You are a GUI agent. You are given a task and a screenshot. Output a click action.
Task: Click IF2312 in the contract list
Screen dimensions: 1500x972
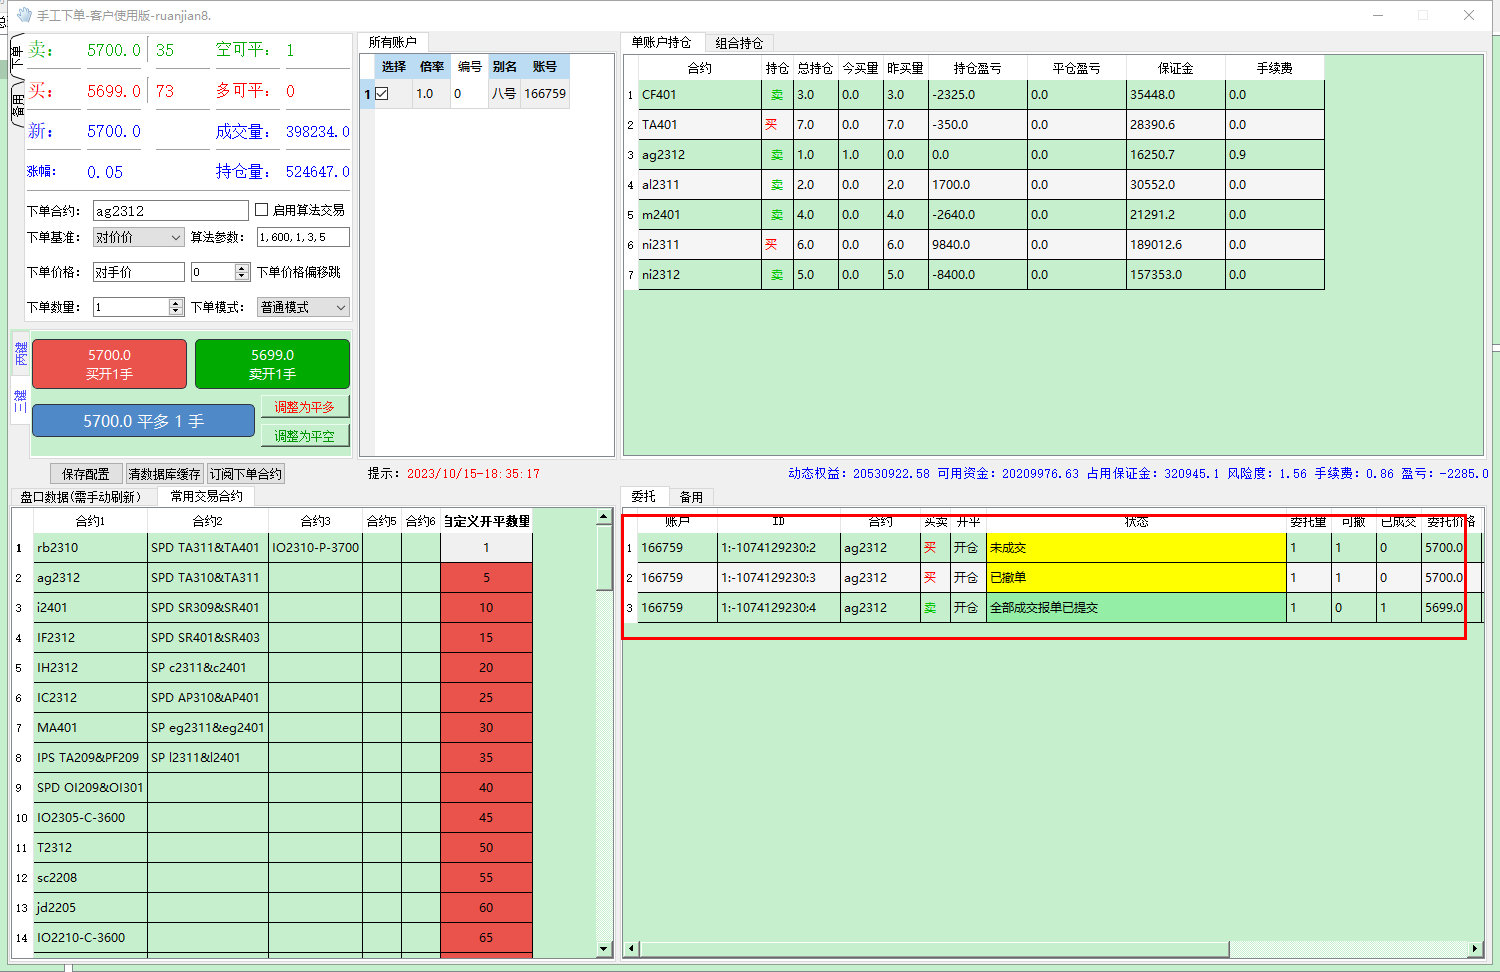(x=90, y=638)
